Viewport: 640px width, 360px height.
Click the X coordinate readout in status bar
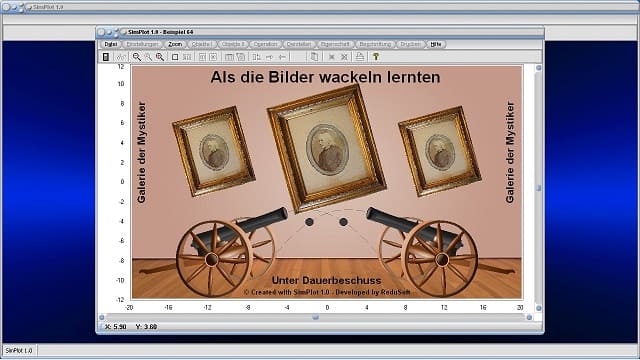(x=116, y=327)
